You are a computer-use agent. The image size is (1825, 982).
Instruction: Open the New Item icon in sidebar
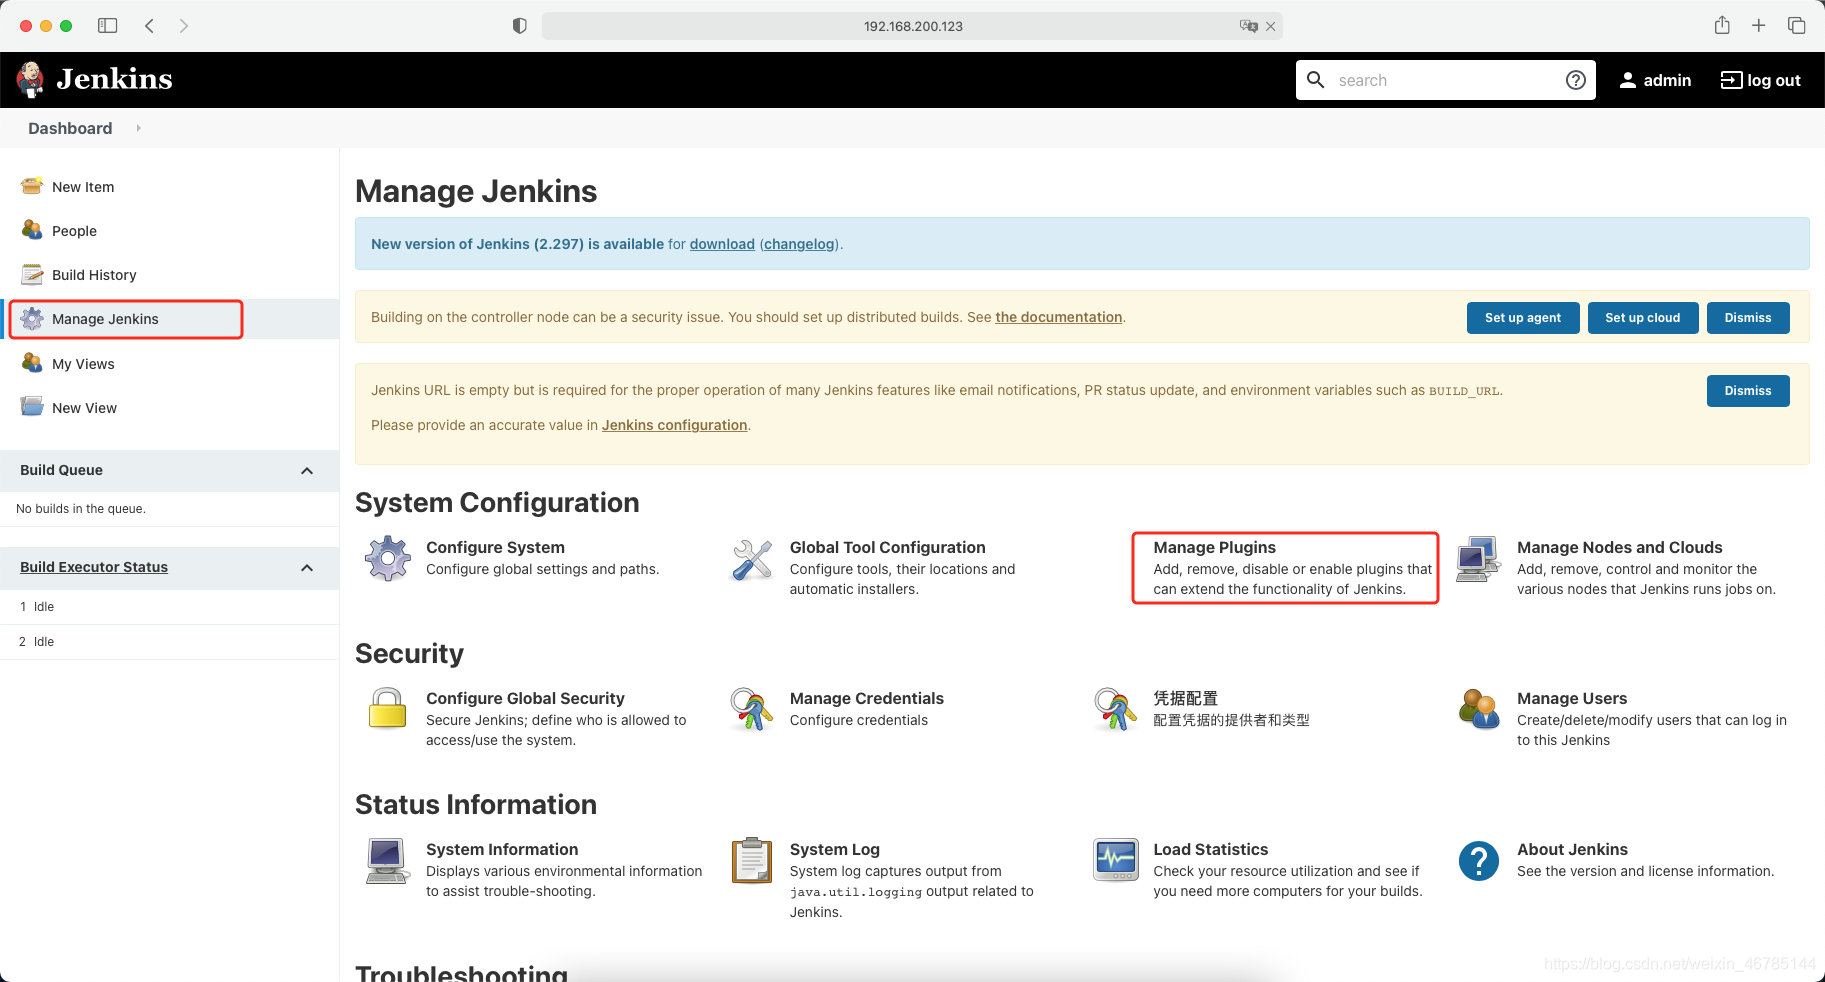coord(32,186)
